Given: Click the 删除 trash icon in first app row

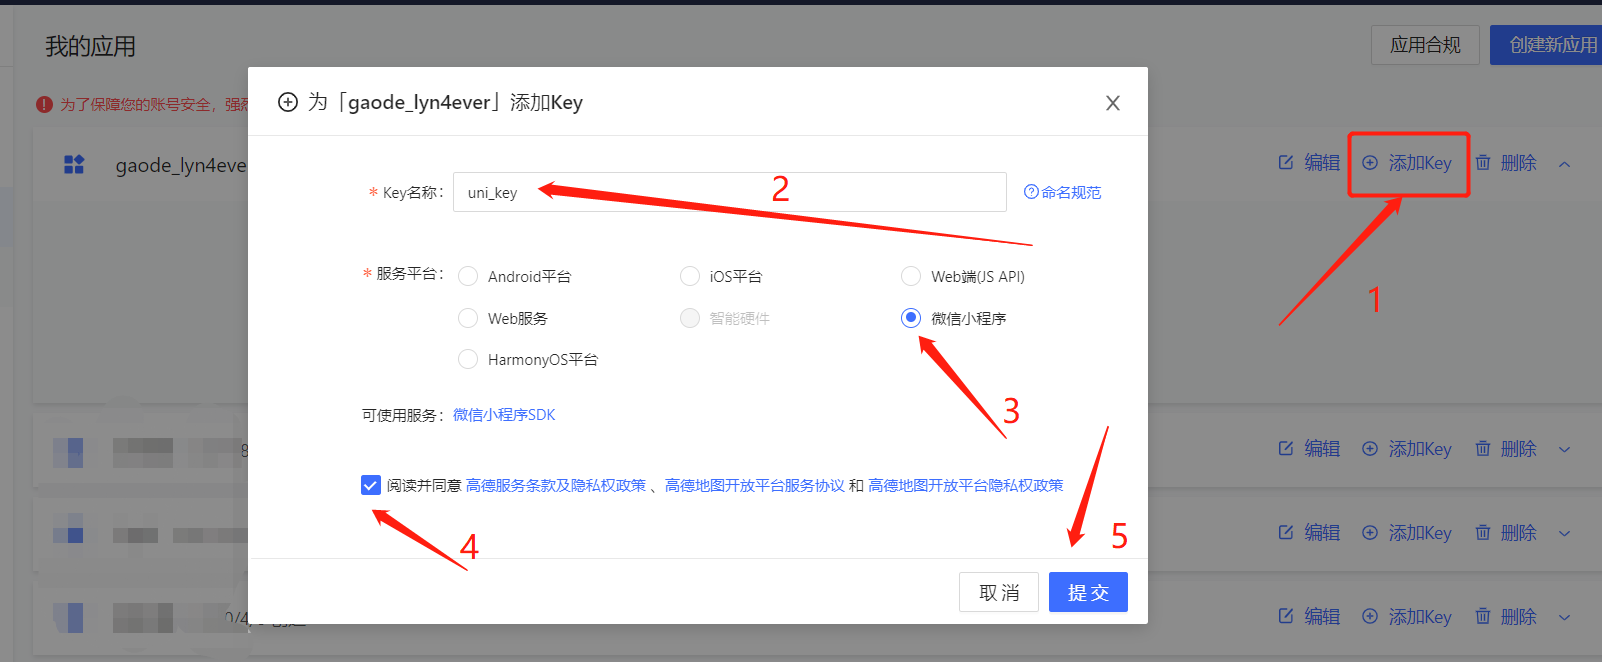Looking at the screenshot, I should [x=1483, y=163].
